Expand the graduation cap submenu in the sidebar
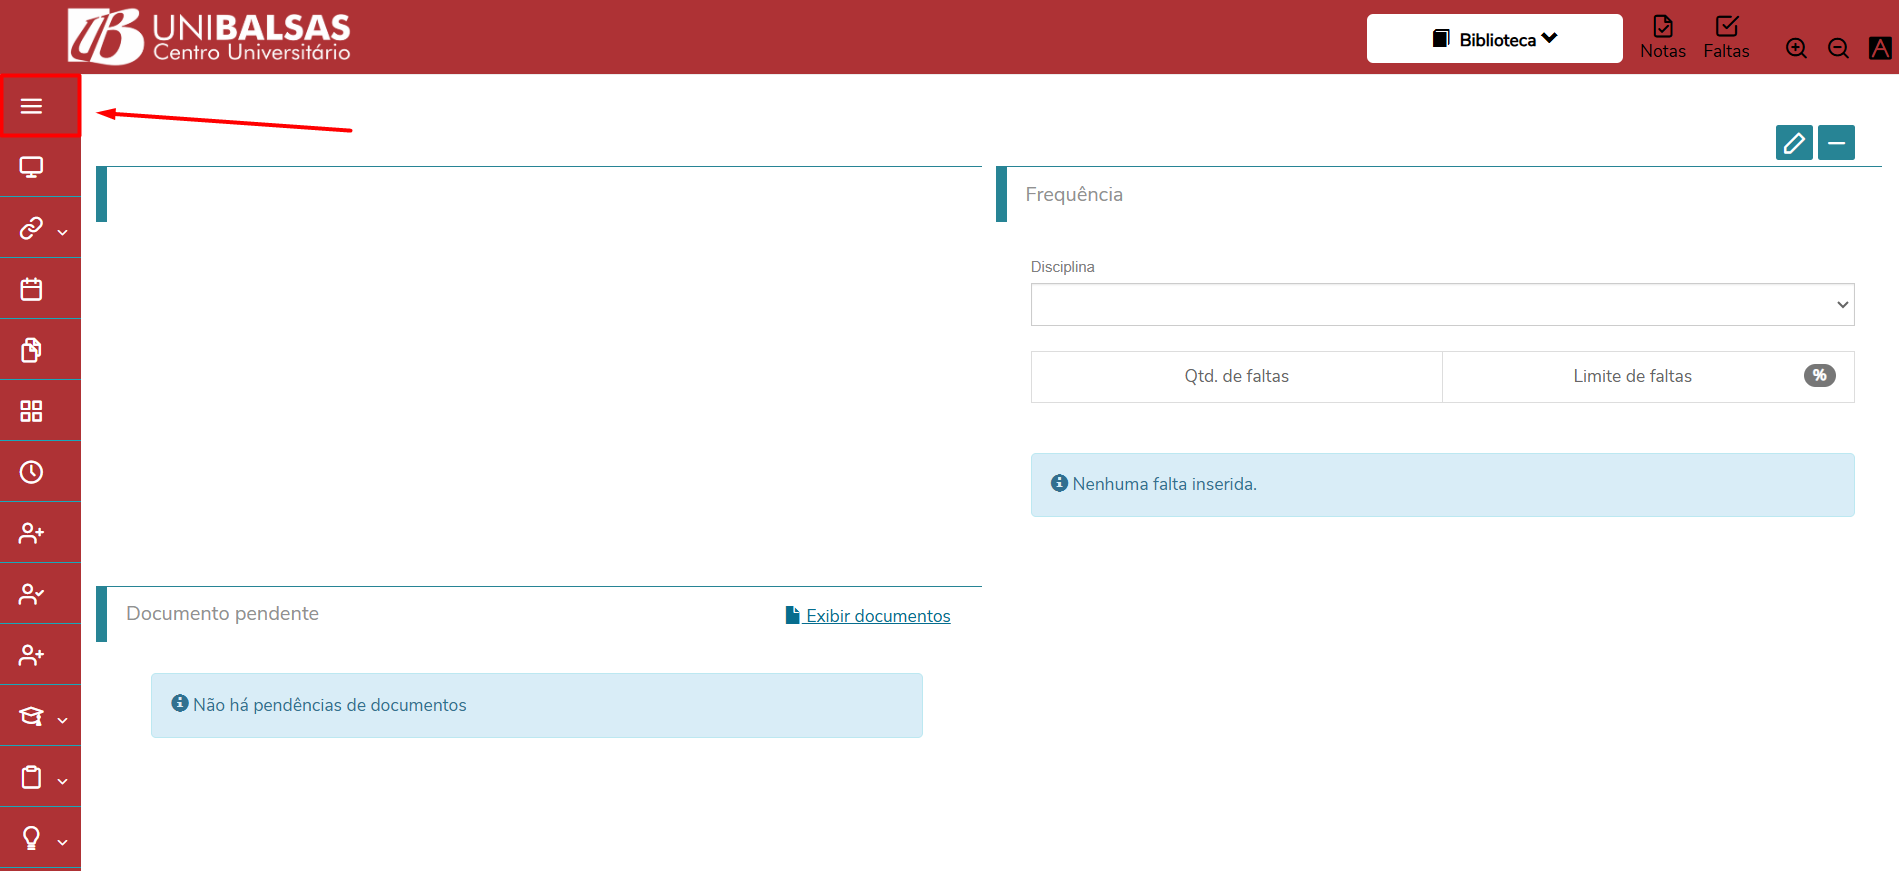The image size is (1899, 871). click(x=40, y=717)
